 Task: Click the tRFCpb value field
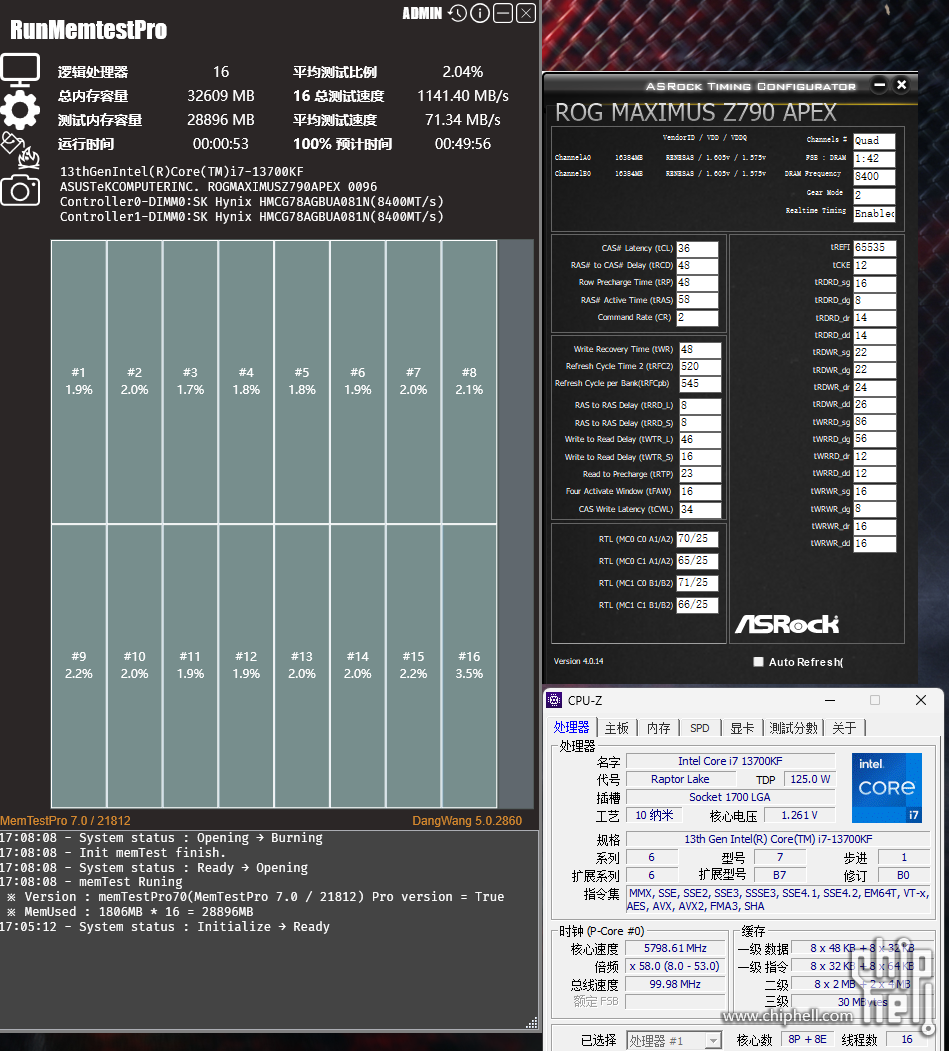(x=700, y=384)
